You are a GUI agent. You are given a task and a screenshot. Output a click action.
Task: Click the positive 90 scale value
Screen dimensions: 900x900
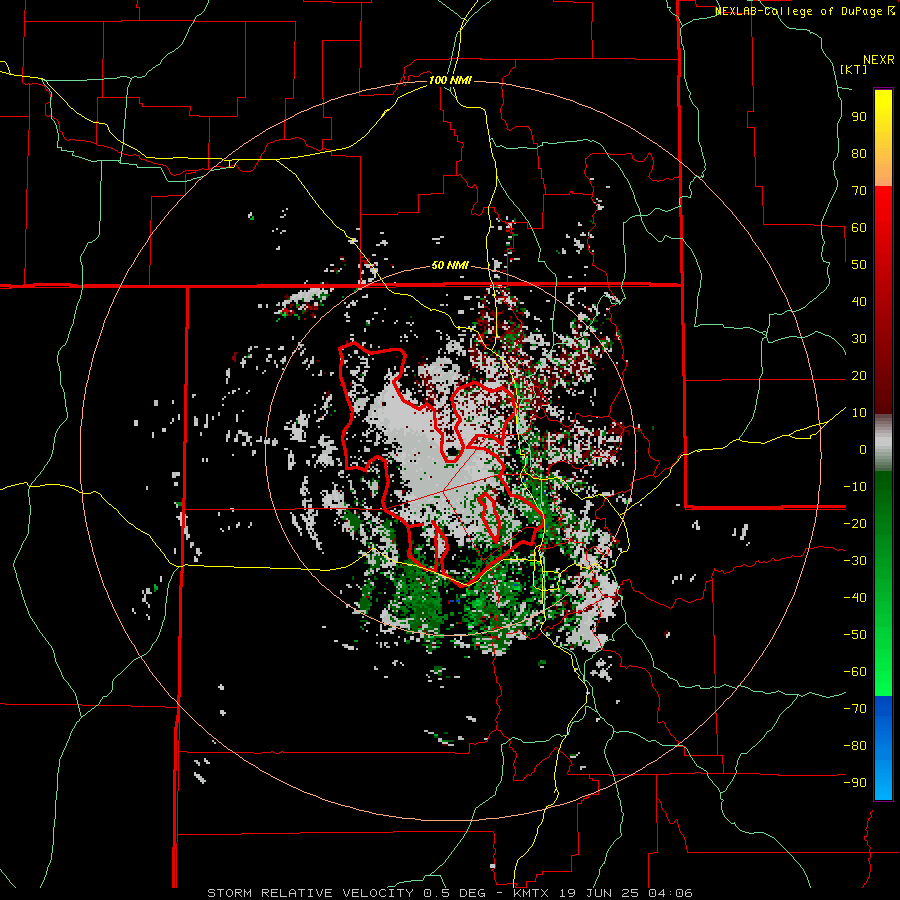(859, 117)
